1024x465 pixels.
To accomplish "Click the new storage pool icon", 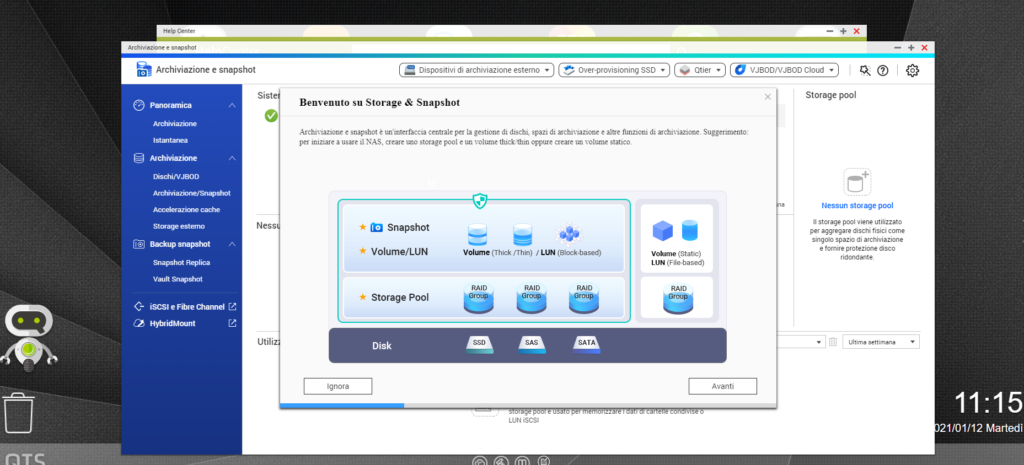I will [857, 182].
